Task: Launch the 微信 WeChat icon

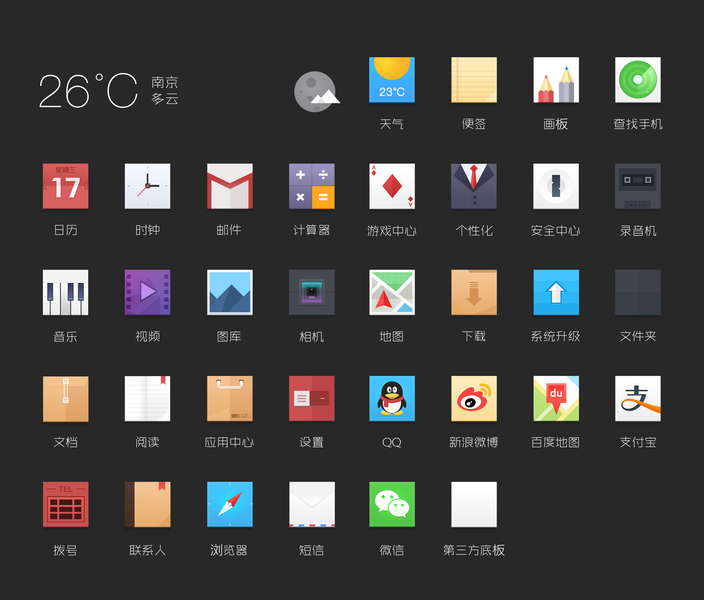Action: (392, 505)
